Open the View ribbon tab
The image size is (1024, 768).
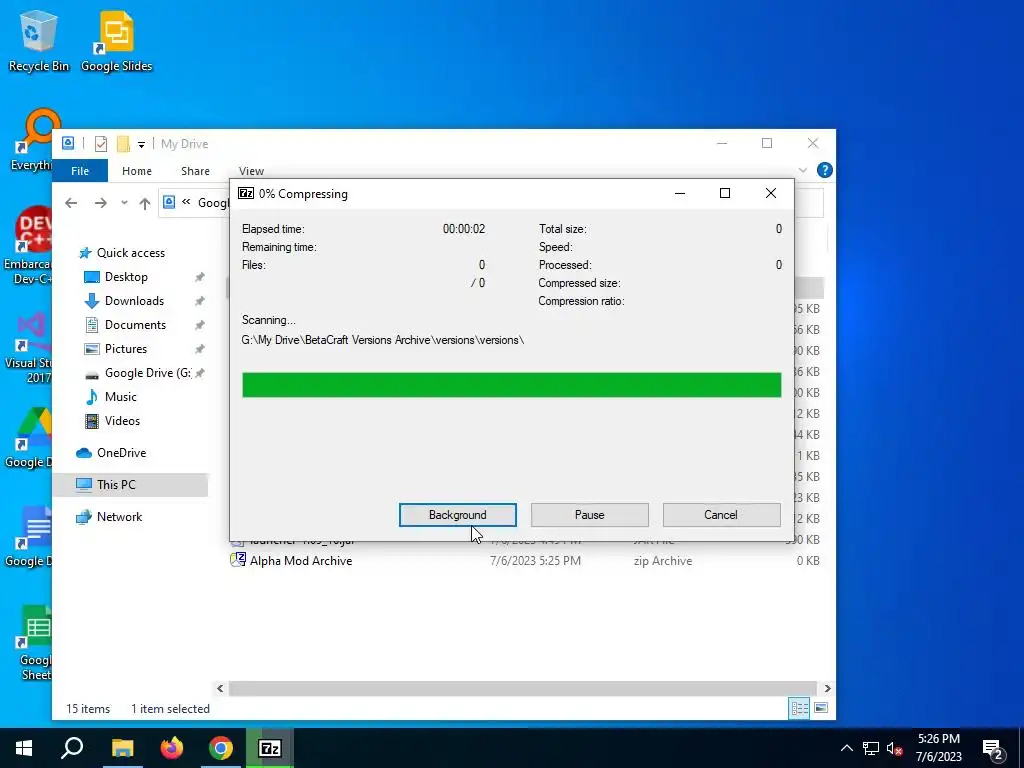(x=251, y=170)
